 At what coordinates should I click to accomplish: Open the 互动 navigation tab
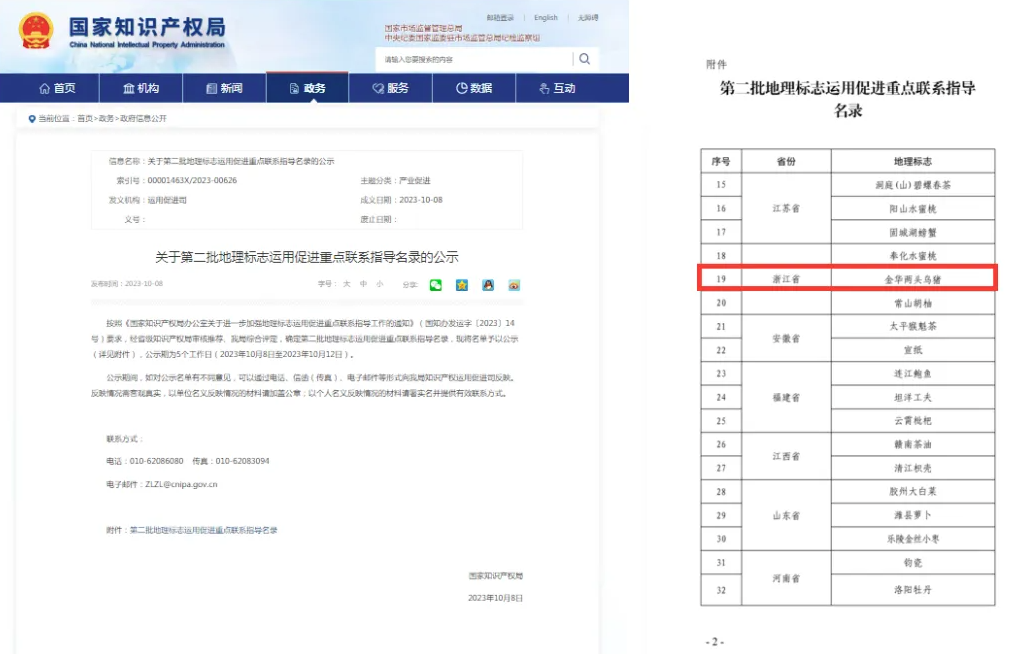click(558, 88)
